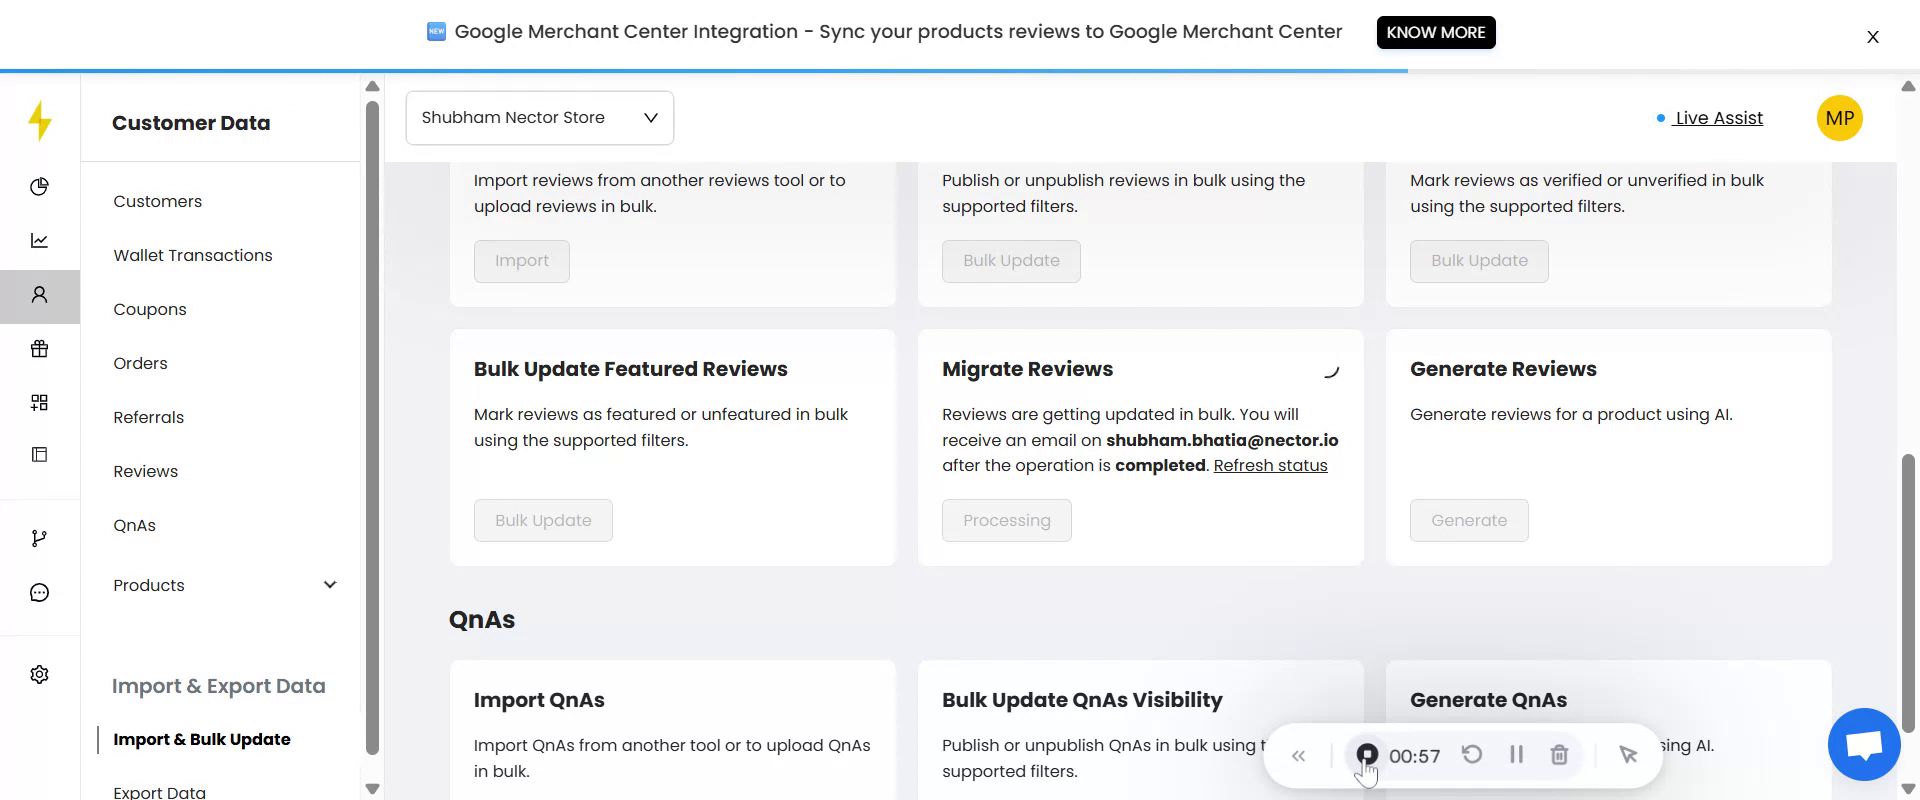Select the gift box rewards sidebar icon

pos(39,349)
